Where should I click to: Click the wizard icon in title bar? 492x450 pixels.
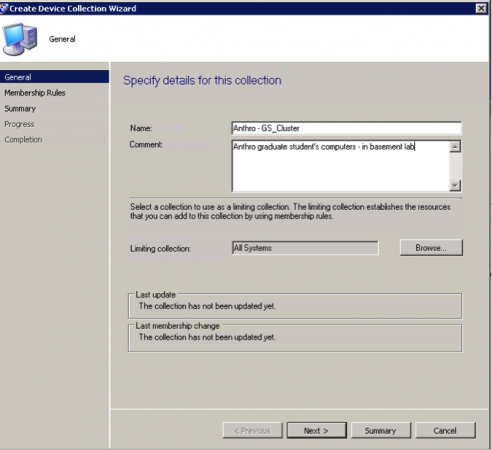coord(4,8)
